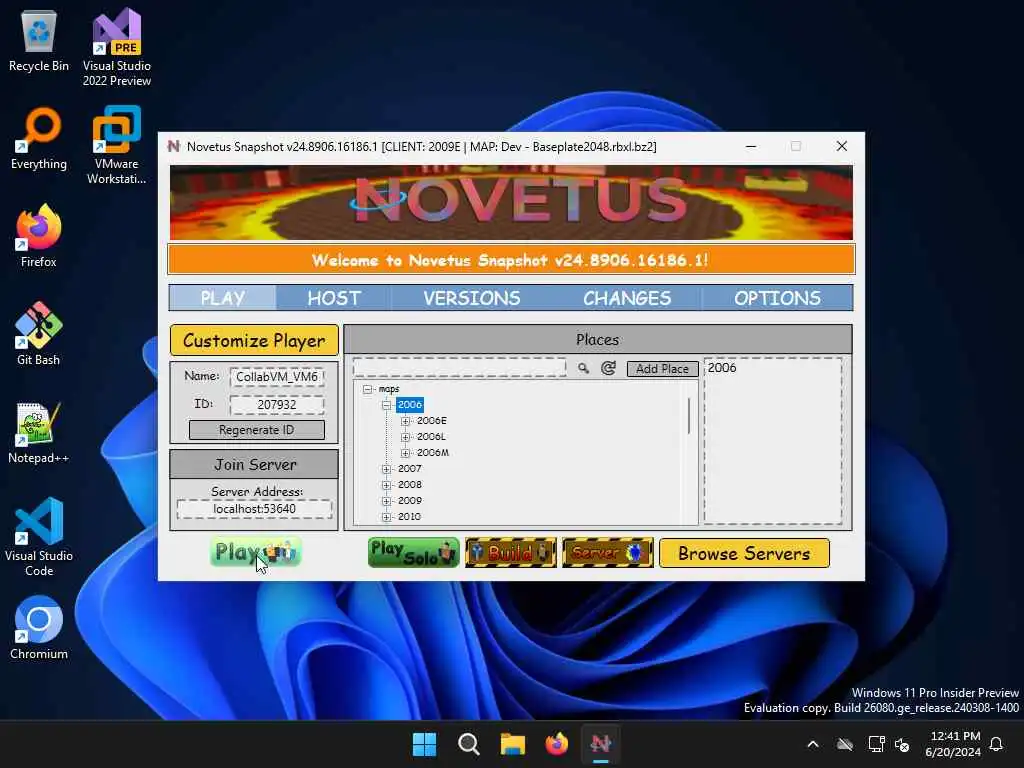Click the map description box

[773, 441]
